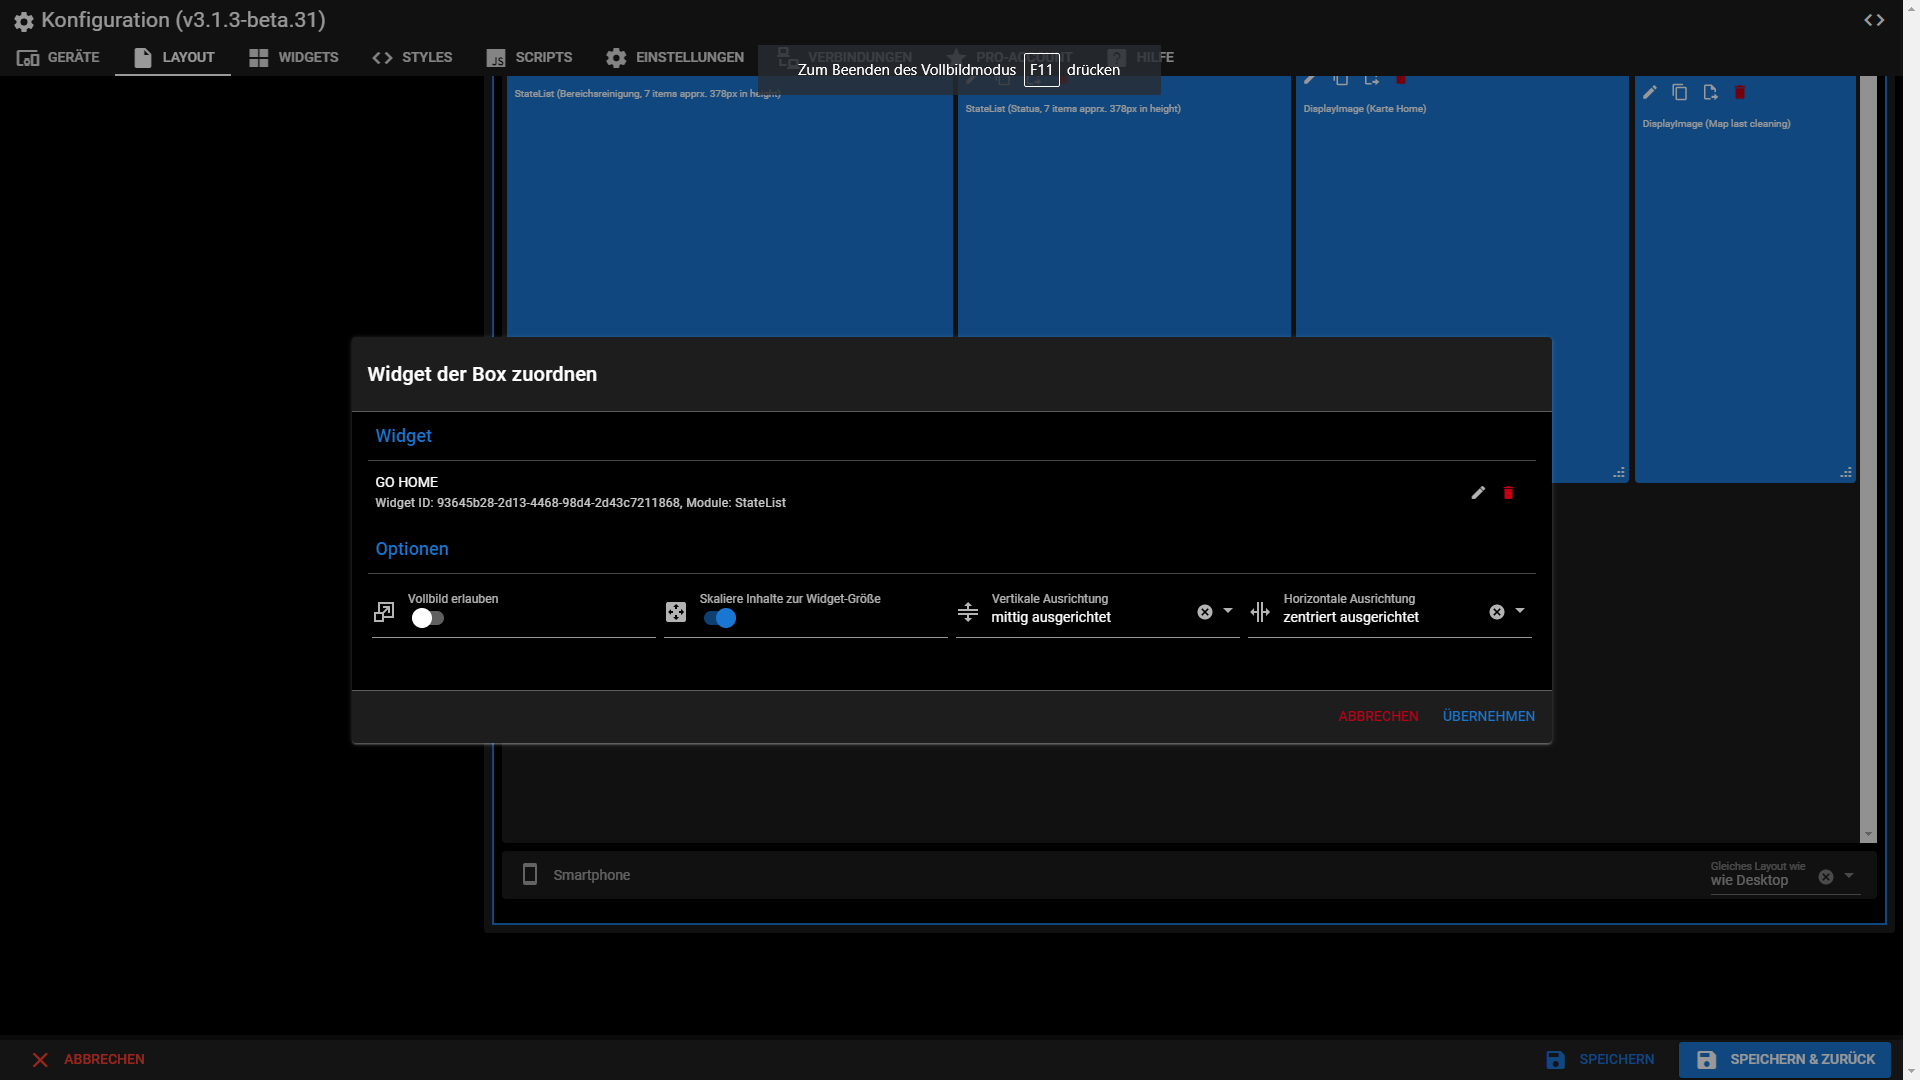Viewport: 1920px width, 1080px height.
Task: Select the StateList (Status, 7 items) label
Action: [x=1073, y=109]
